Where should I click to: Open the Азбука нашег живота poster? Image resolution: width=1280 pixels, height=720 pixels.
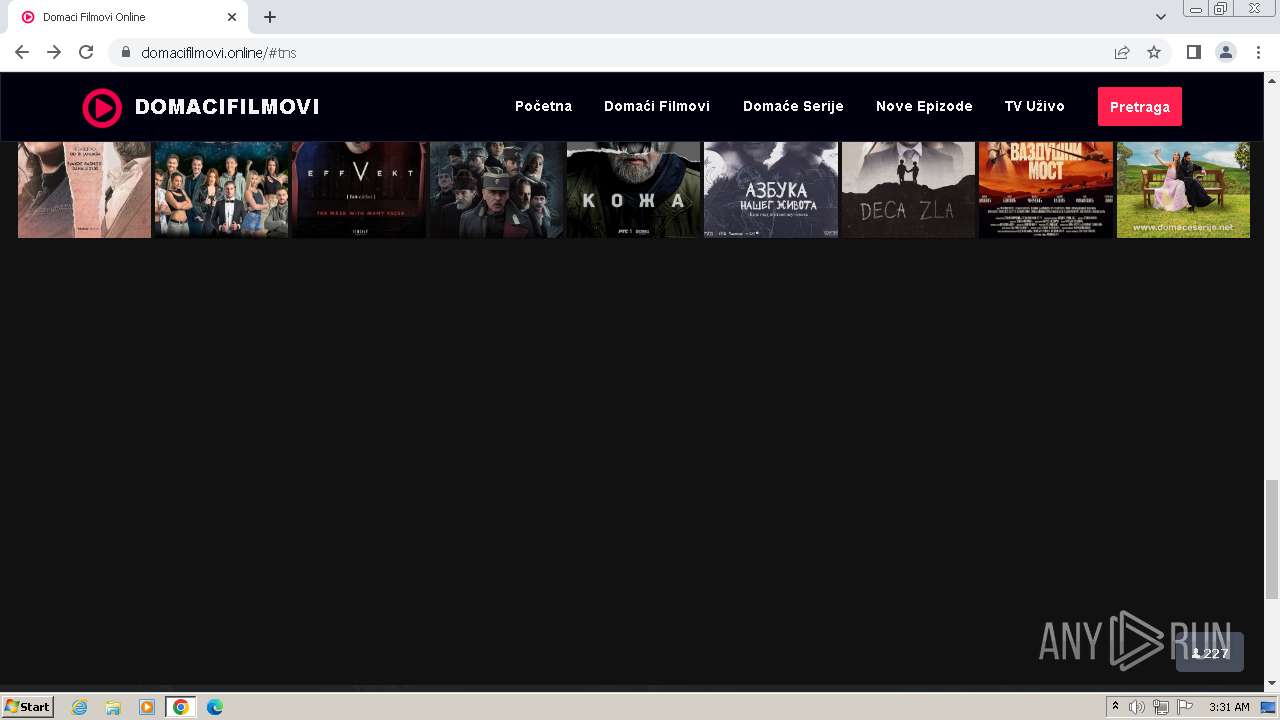point(771,190)
